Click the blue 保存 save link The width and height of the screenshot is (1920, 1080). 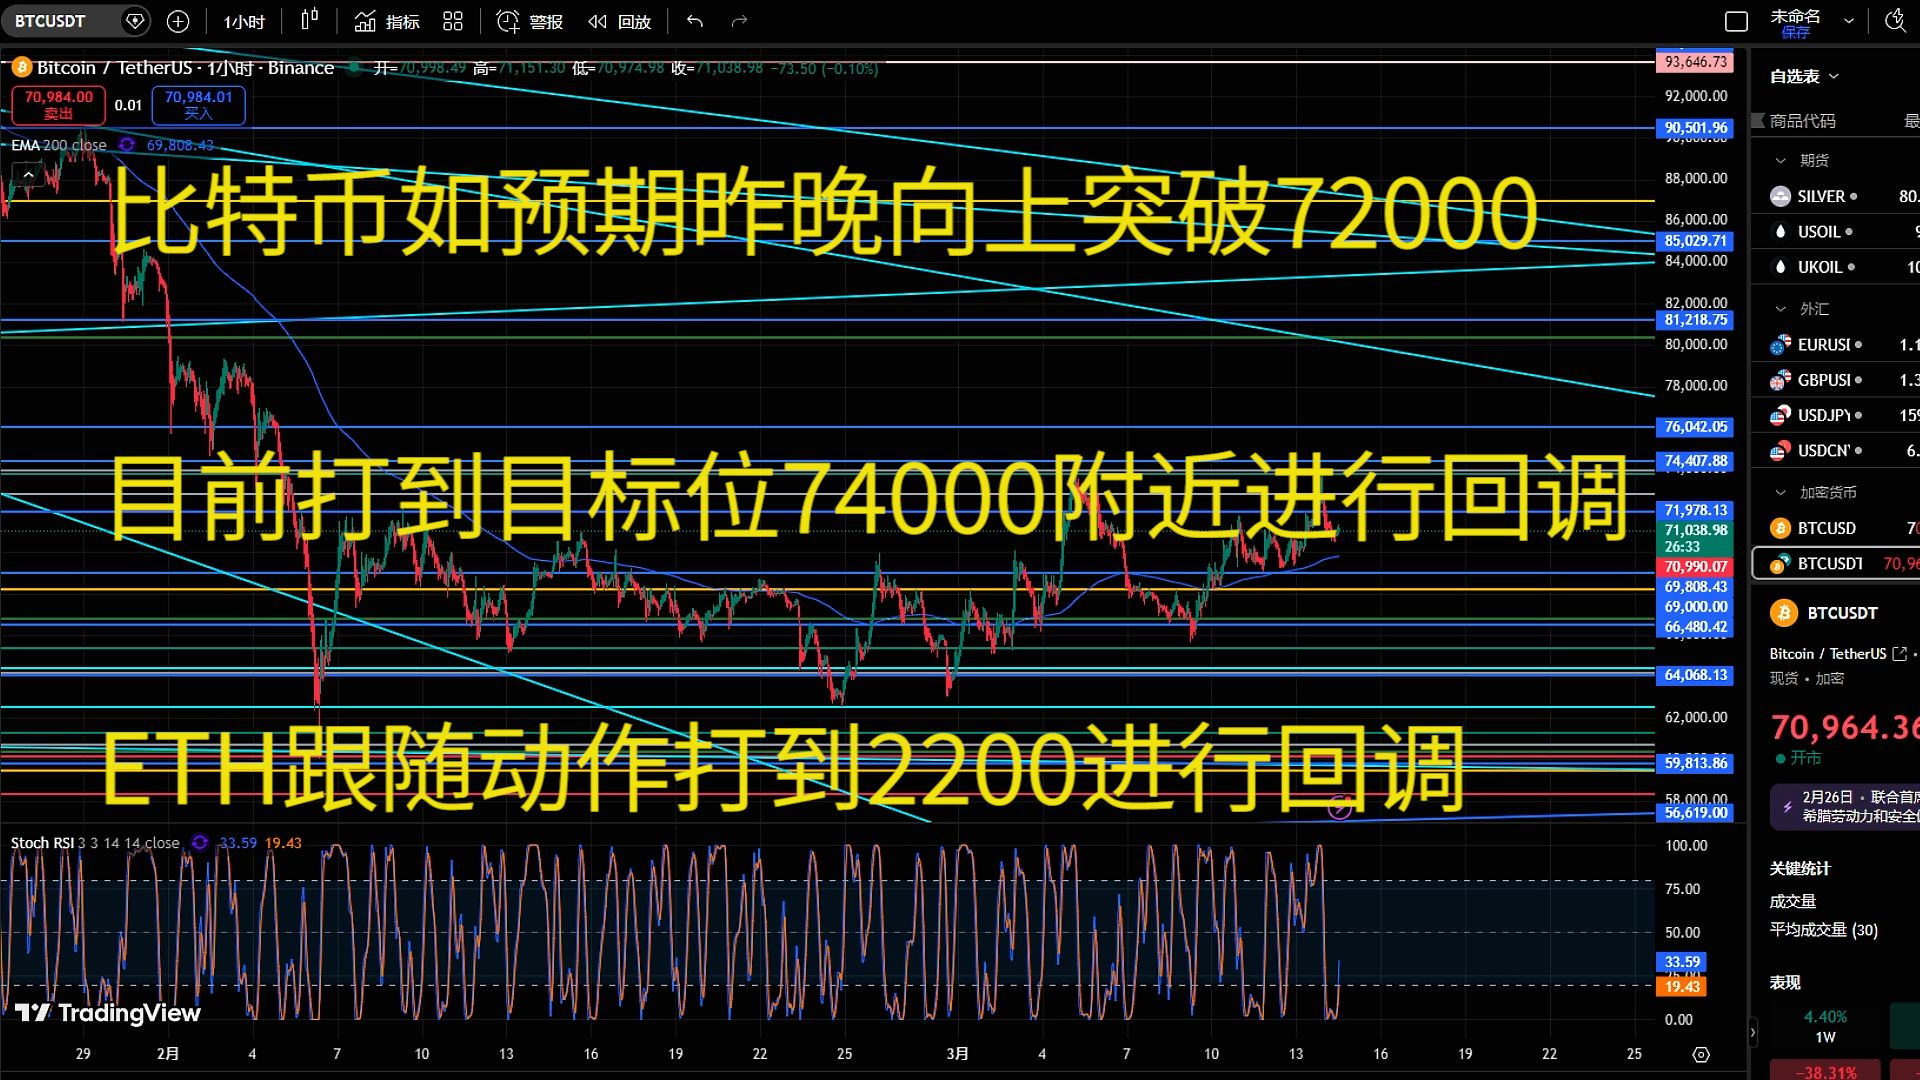pyautogui.click(x=1795, y=32)
